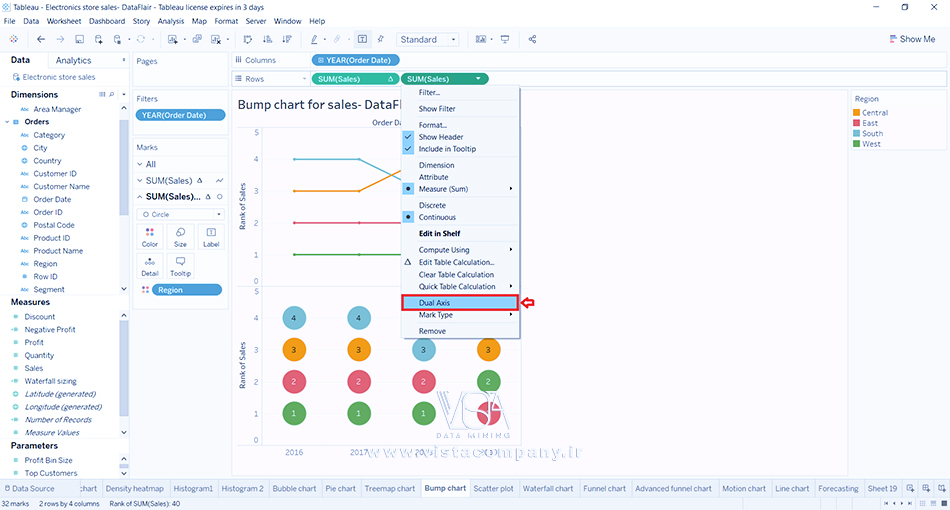
Task: Click the YEAR(Order Date) filter pill
Action: pyautogui.click(x=180, y=115)
